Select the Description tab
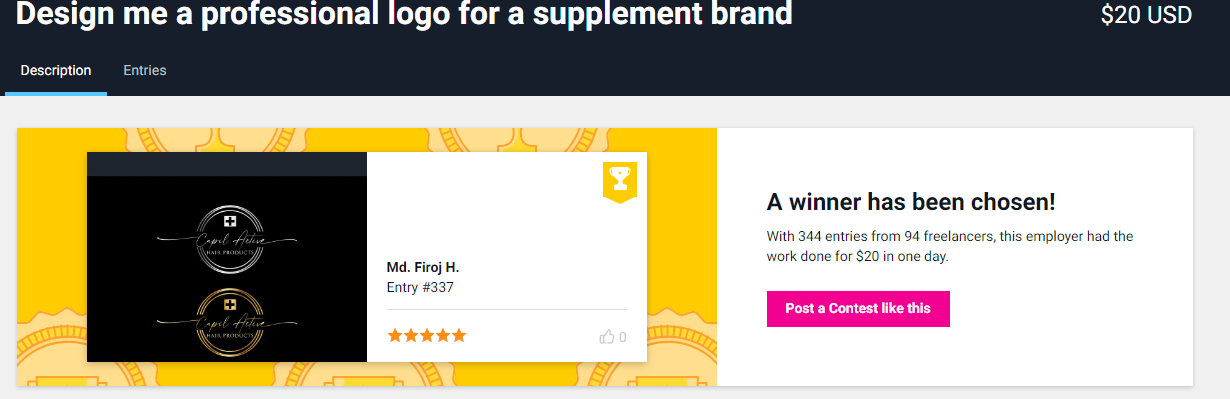This screenshot has width=1230, height=399. point(56,70)
